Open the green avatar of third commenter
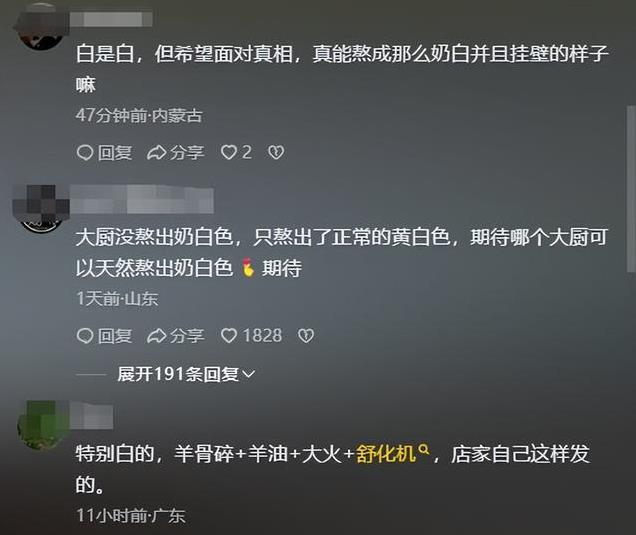636x535 pixels. (42, 425)
